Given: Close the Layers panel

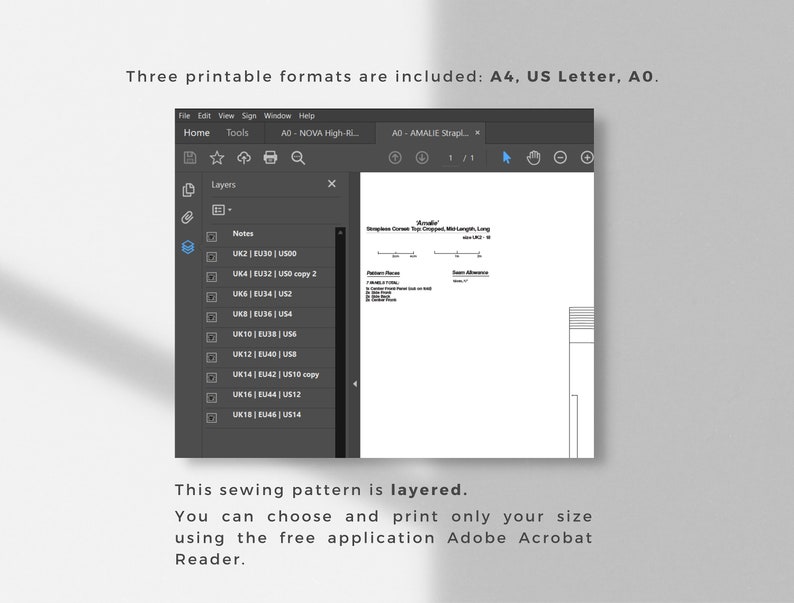Looking at the screenshot, I should click(x=332, y=184).
